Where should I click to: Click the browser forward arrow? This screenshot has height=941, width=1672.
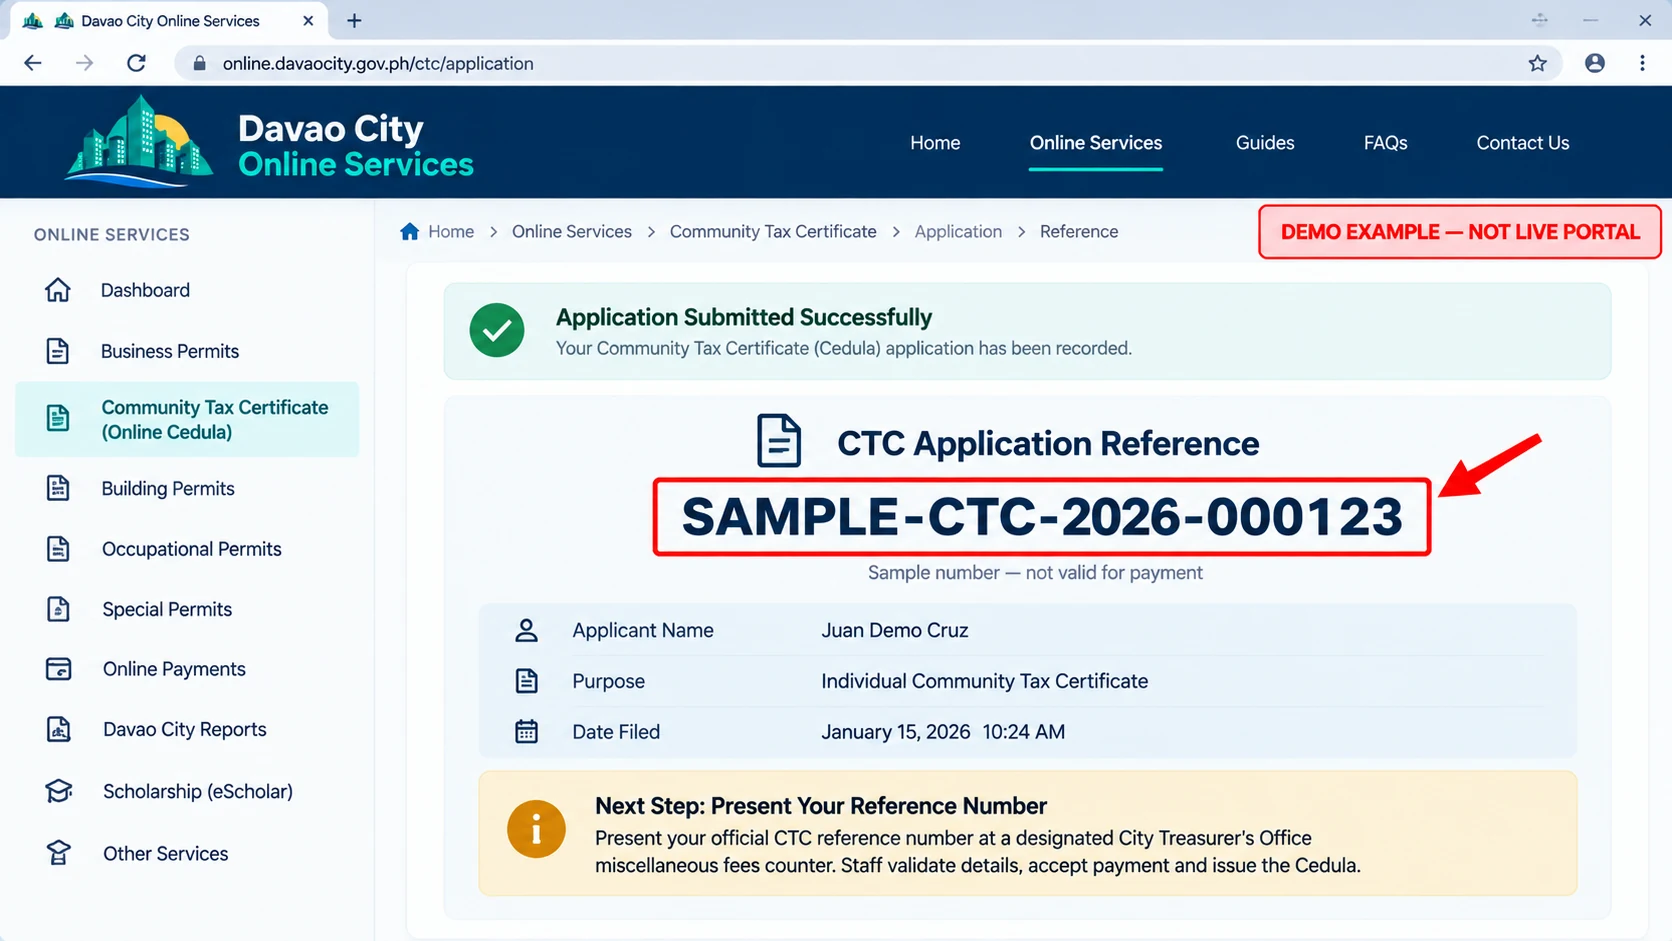(x=85, y=63)
